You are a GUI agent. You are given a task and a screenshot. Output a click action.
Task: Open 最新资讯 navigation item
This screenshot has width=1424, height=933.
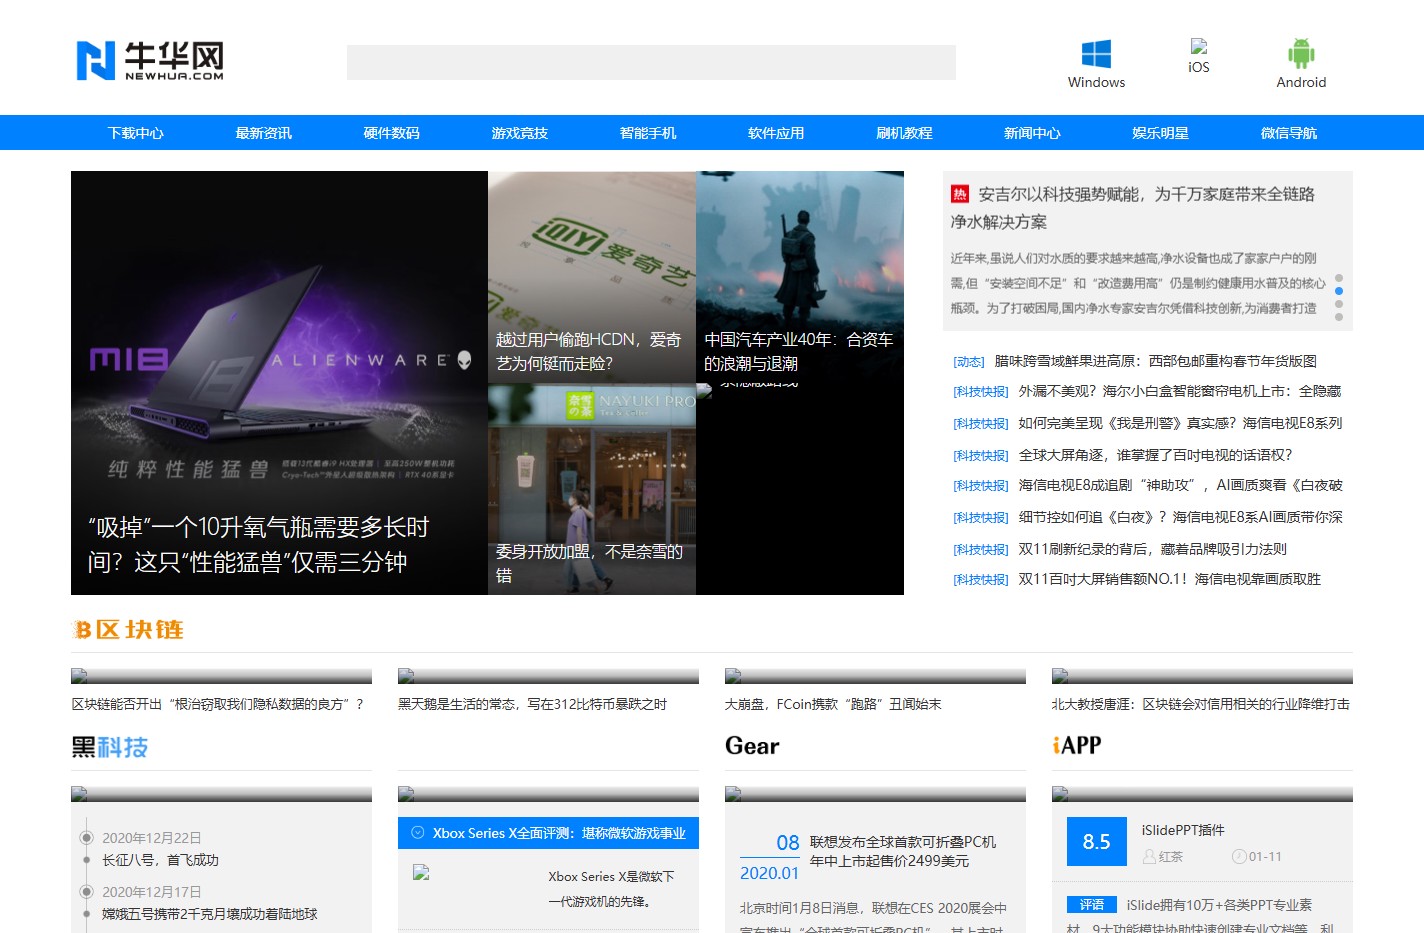pyautogui.click(x=264, y=133)
